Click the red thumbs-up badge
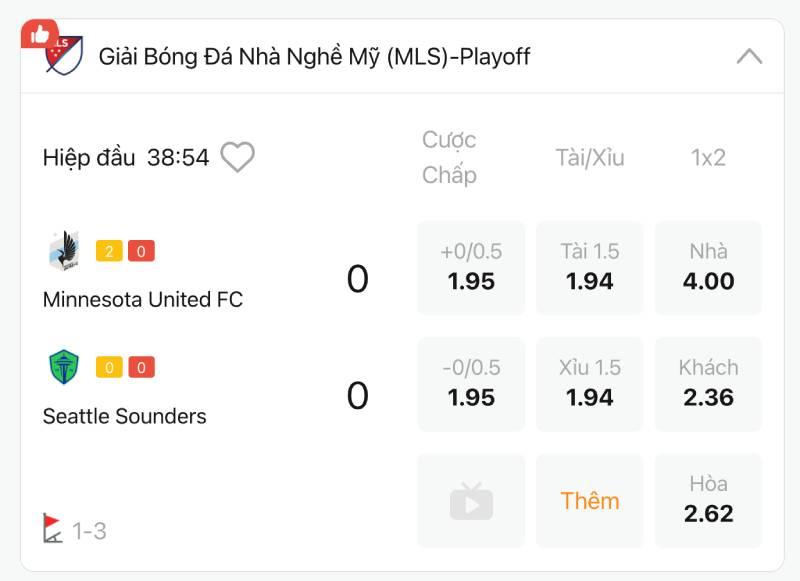The height and width of the screenshot is (581, 800). point(39,35)
